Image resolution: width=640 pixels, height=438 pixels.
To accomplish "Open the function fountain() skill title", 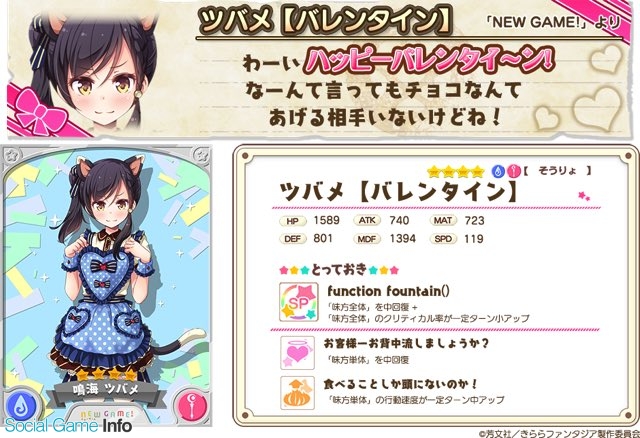I will click(389, 291).
